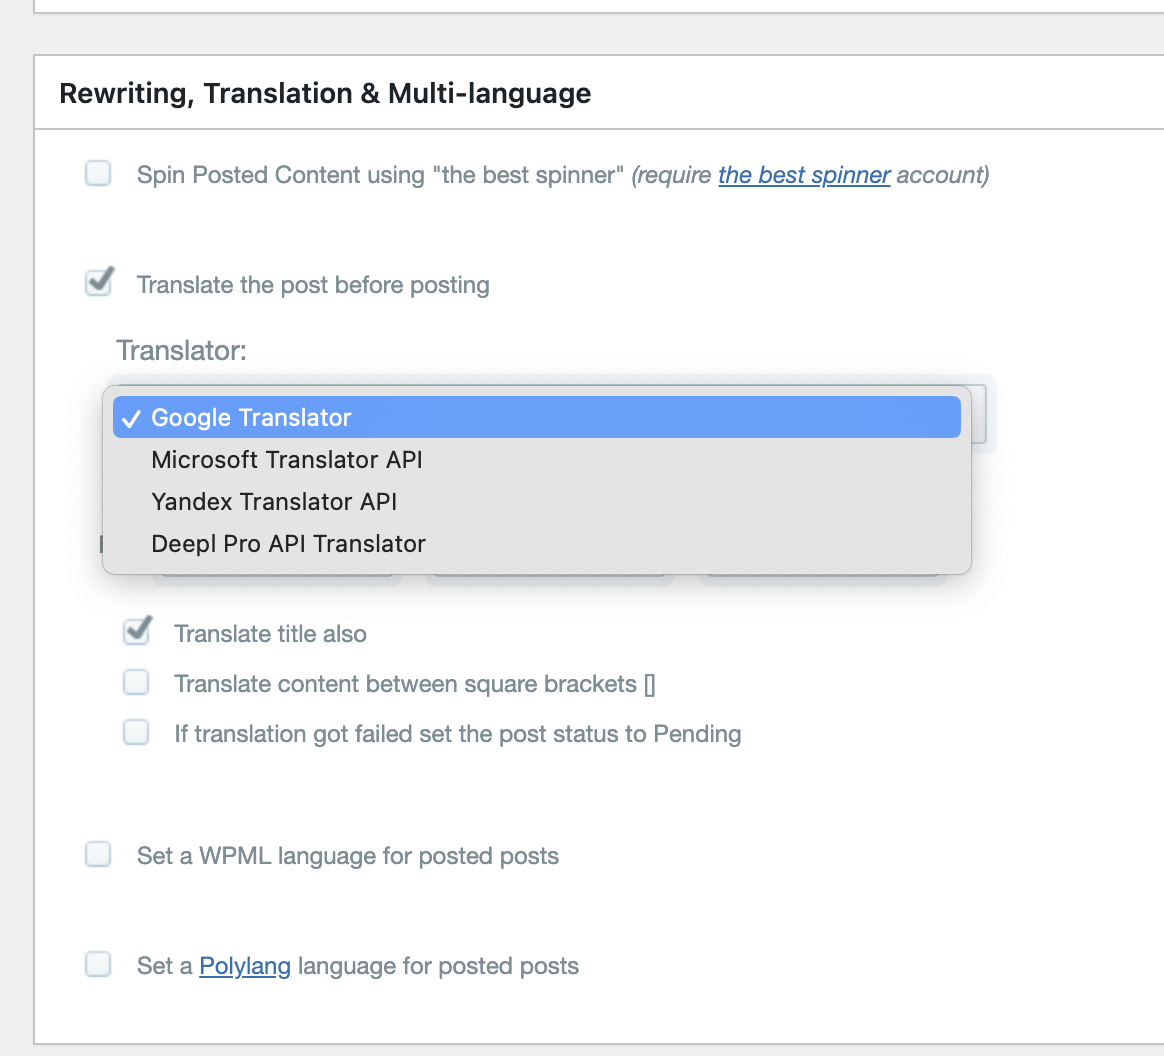Enable the Set a WPML language checkbox
Screen dimensions: 1164x1056
(x=98, y=855)
